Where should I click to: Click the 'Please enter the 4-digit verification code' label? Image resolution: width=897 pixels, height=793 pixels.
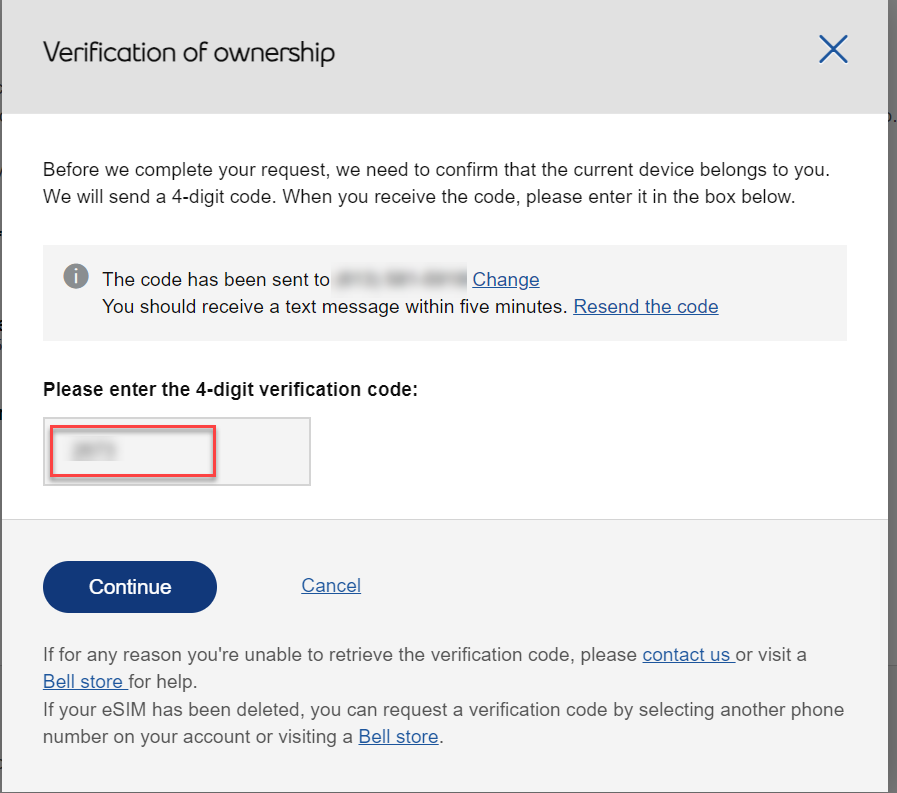pos(230,390)
